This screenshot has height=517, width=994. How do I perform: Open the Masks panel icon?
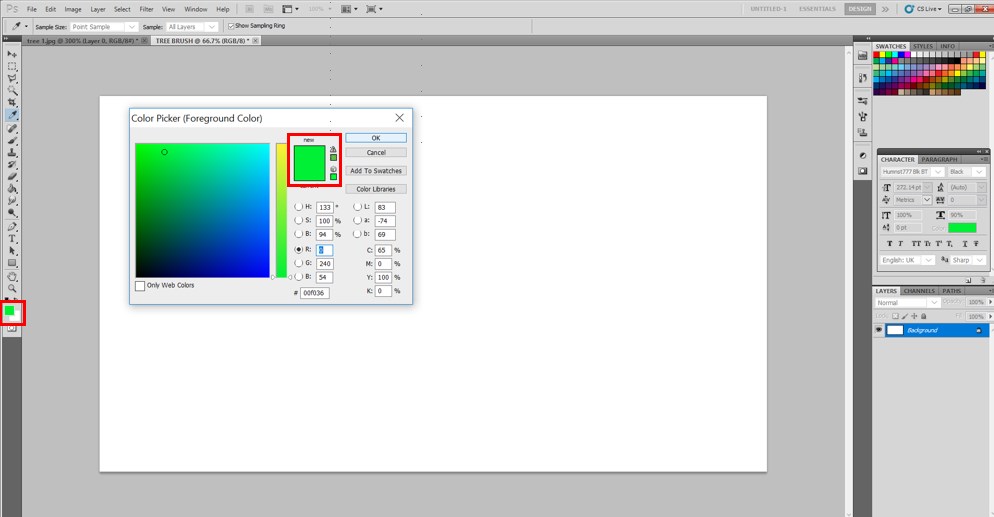point(862,171)
